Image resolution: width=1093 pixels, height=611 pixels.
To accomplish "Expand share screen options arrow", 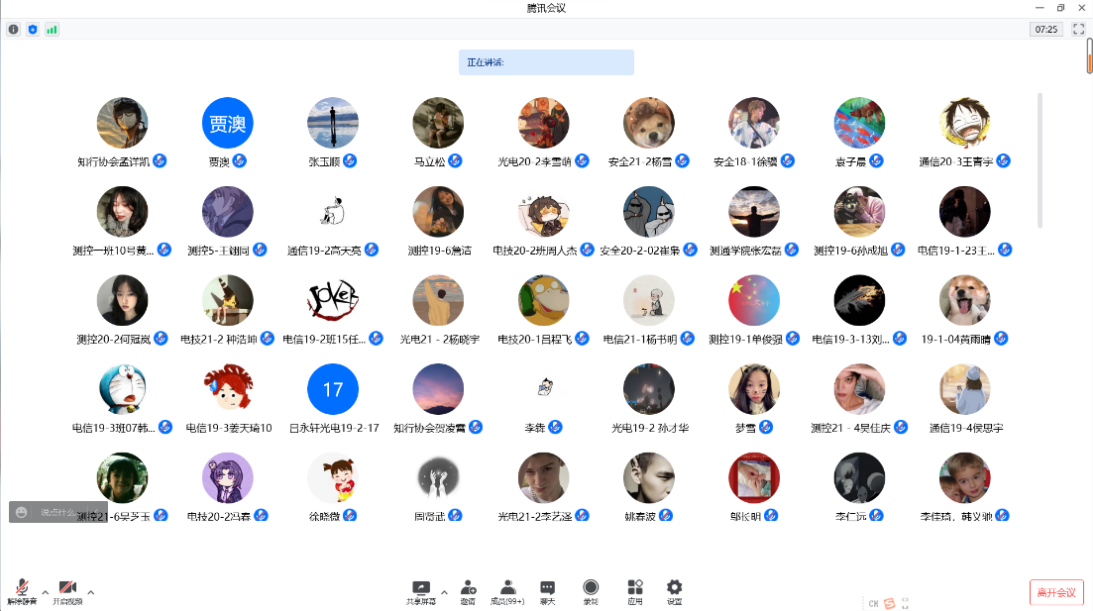I will [444, 592].
